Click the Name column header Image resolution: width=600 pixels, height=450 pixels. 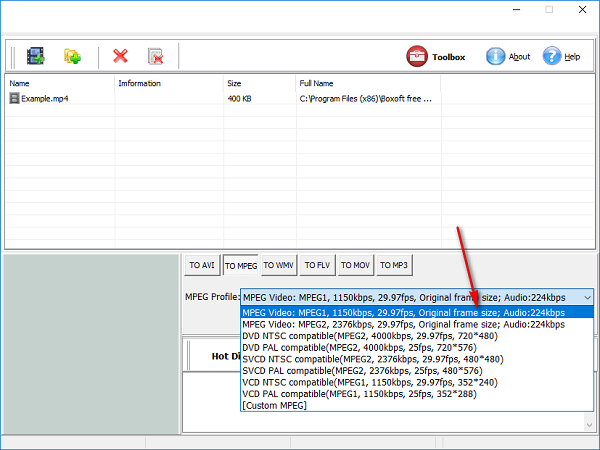(x=60, y=83)
